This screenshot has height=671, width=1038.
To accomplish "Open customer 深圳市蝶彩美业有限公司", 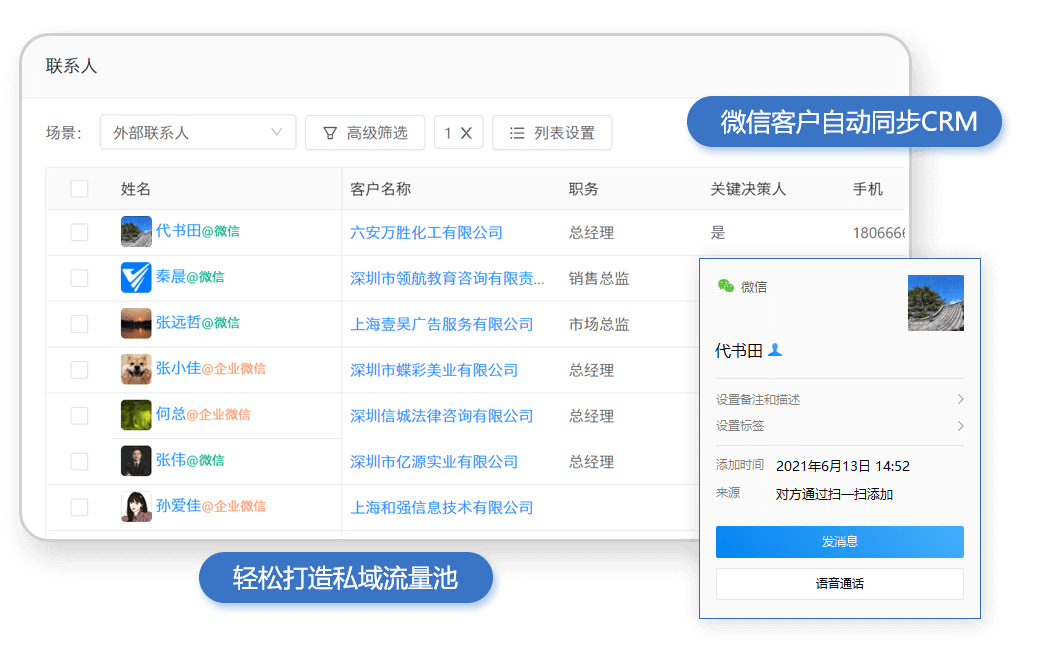I will tap(434, 370).
